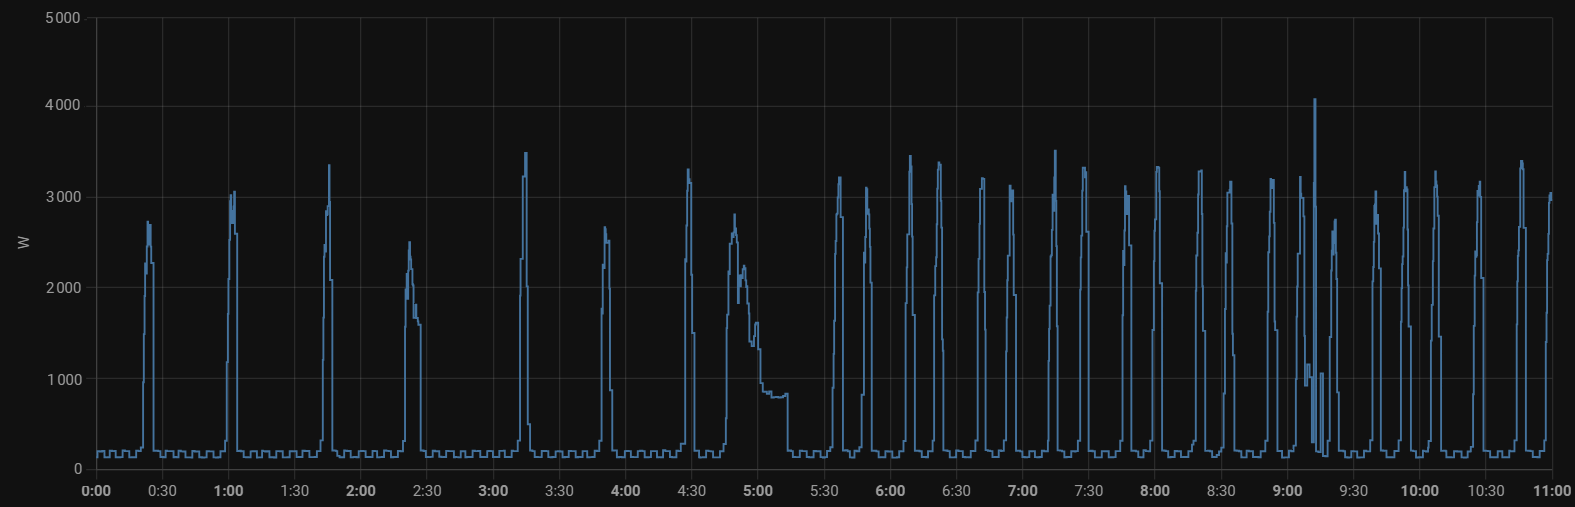Select the 2:30 time axis label

(427, 491)
